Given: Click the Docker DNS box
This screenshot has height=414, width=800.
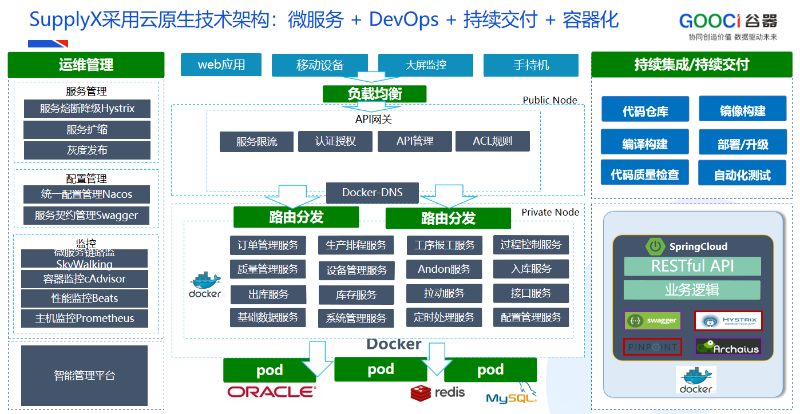Looking at the screenshot, I should (x=373, y=192).
